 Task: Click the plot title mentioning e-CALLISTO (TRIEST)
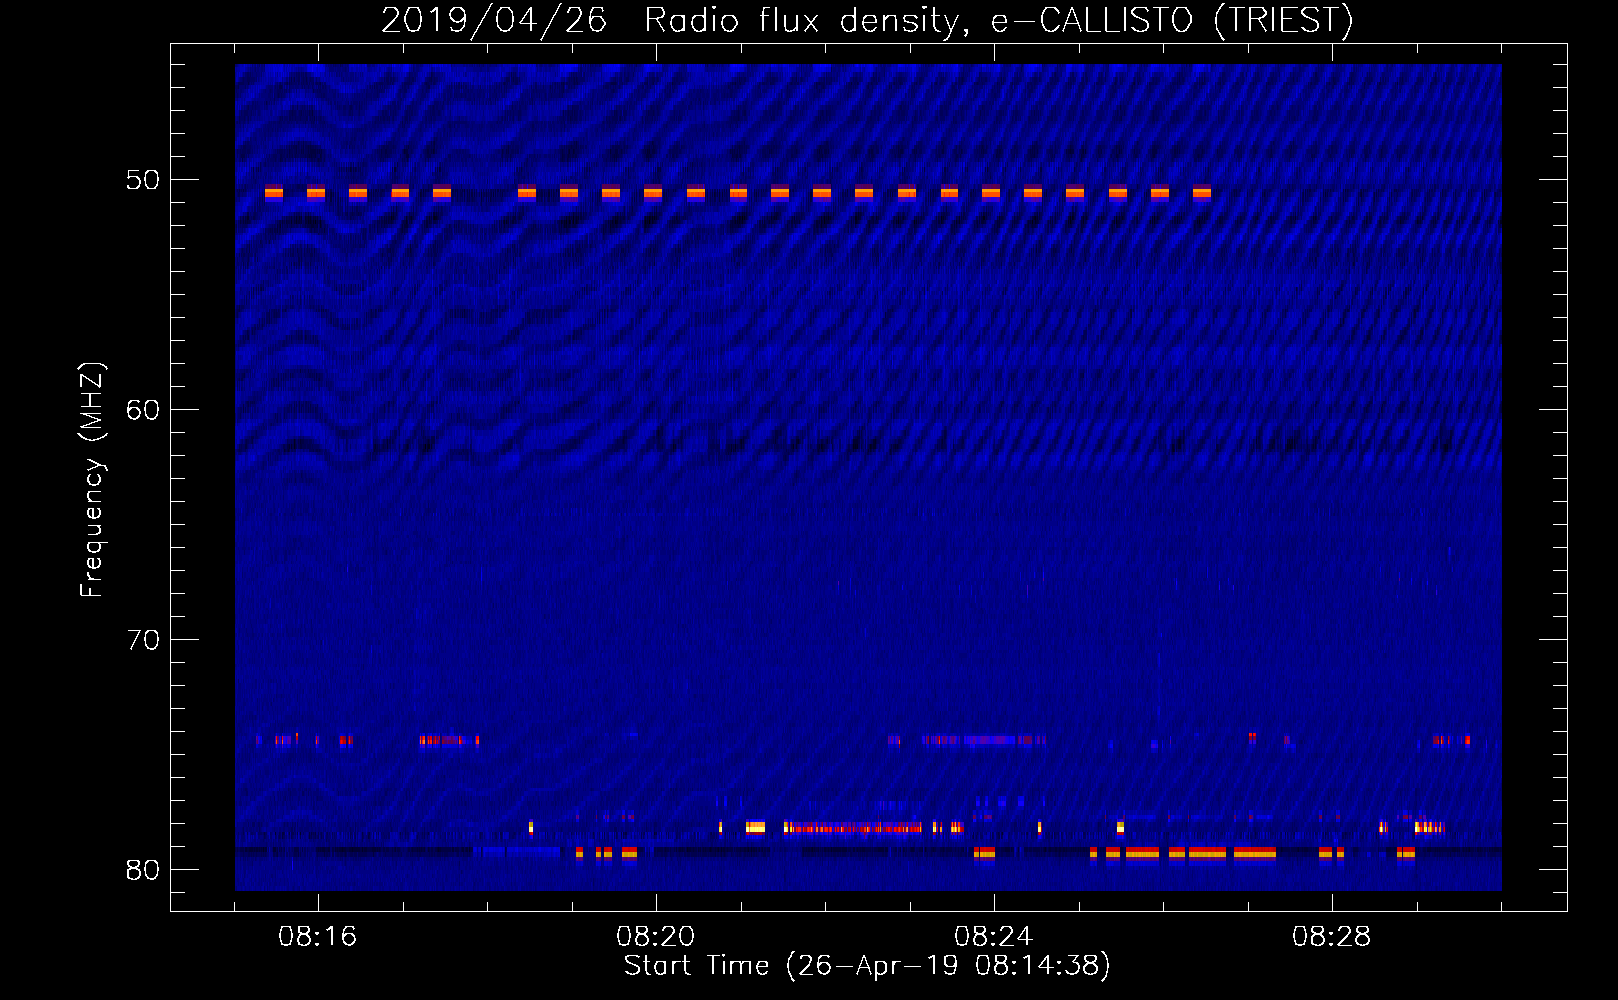click(x=867, y=20)
